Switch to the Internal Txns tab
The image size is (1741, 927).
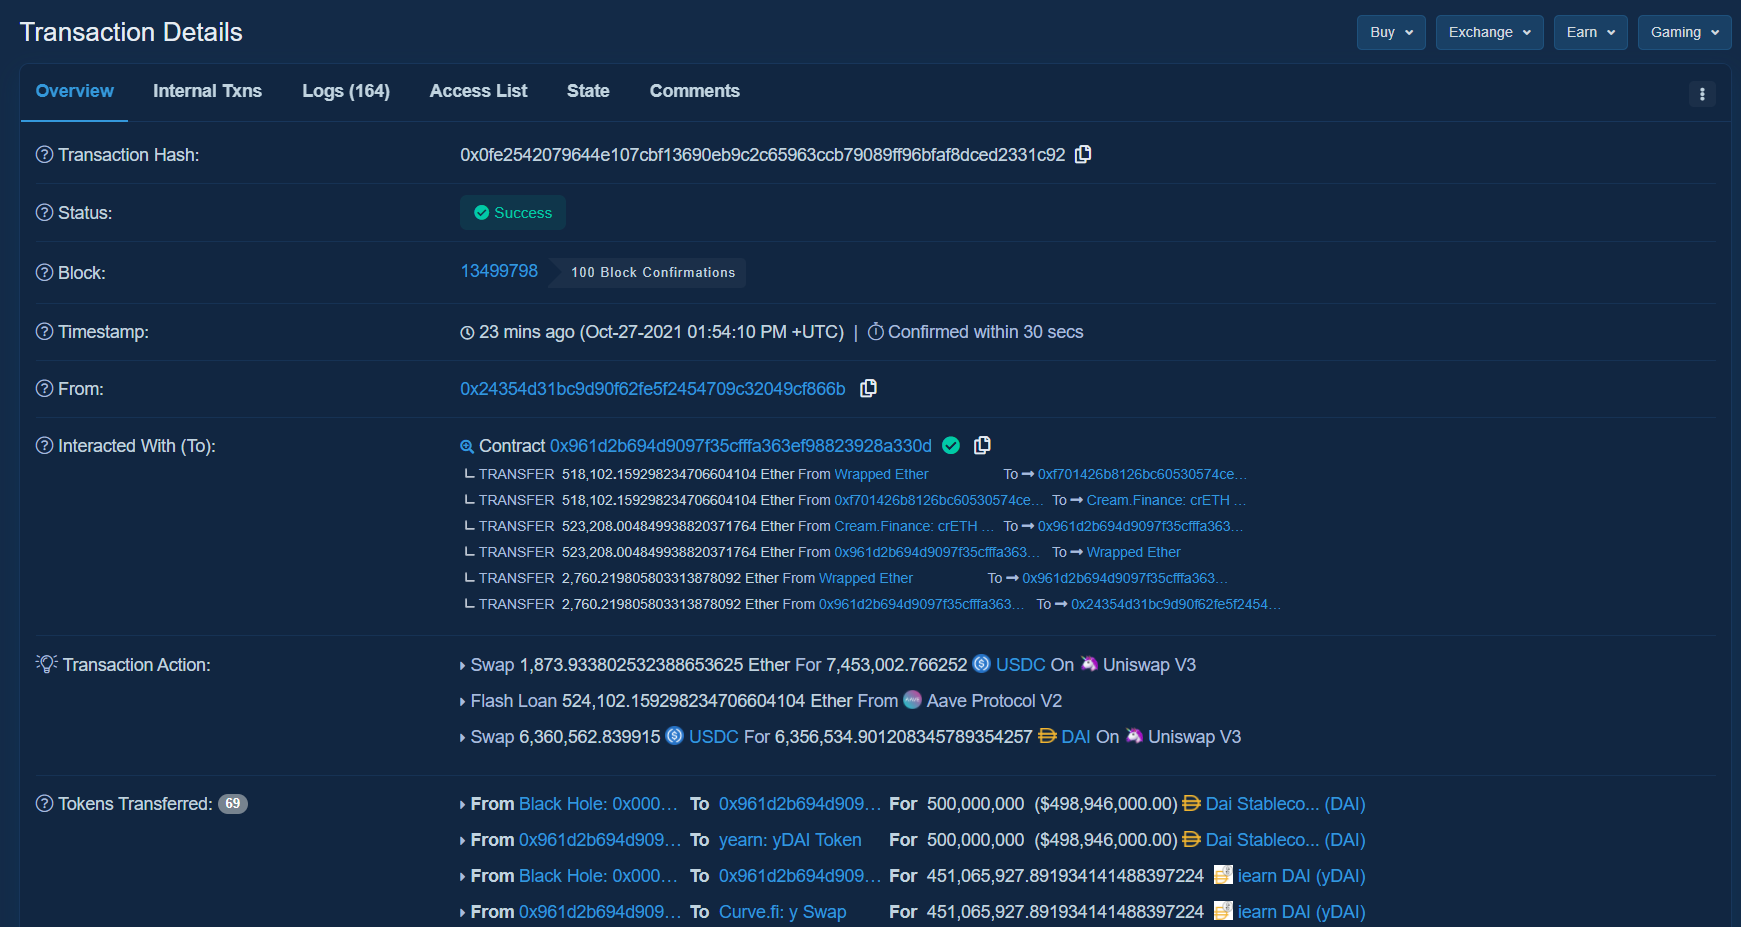pyautogui.click(x=207, y=91)
